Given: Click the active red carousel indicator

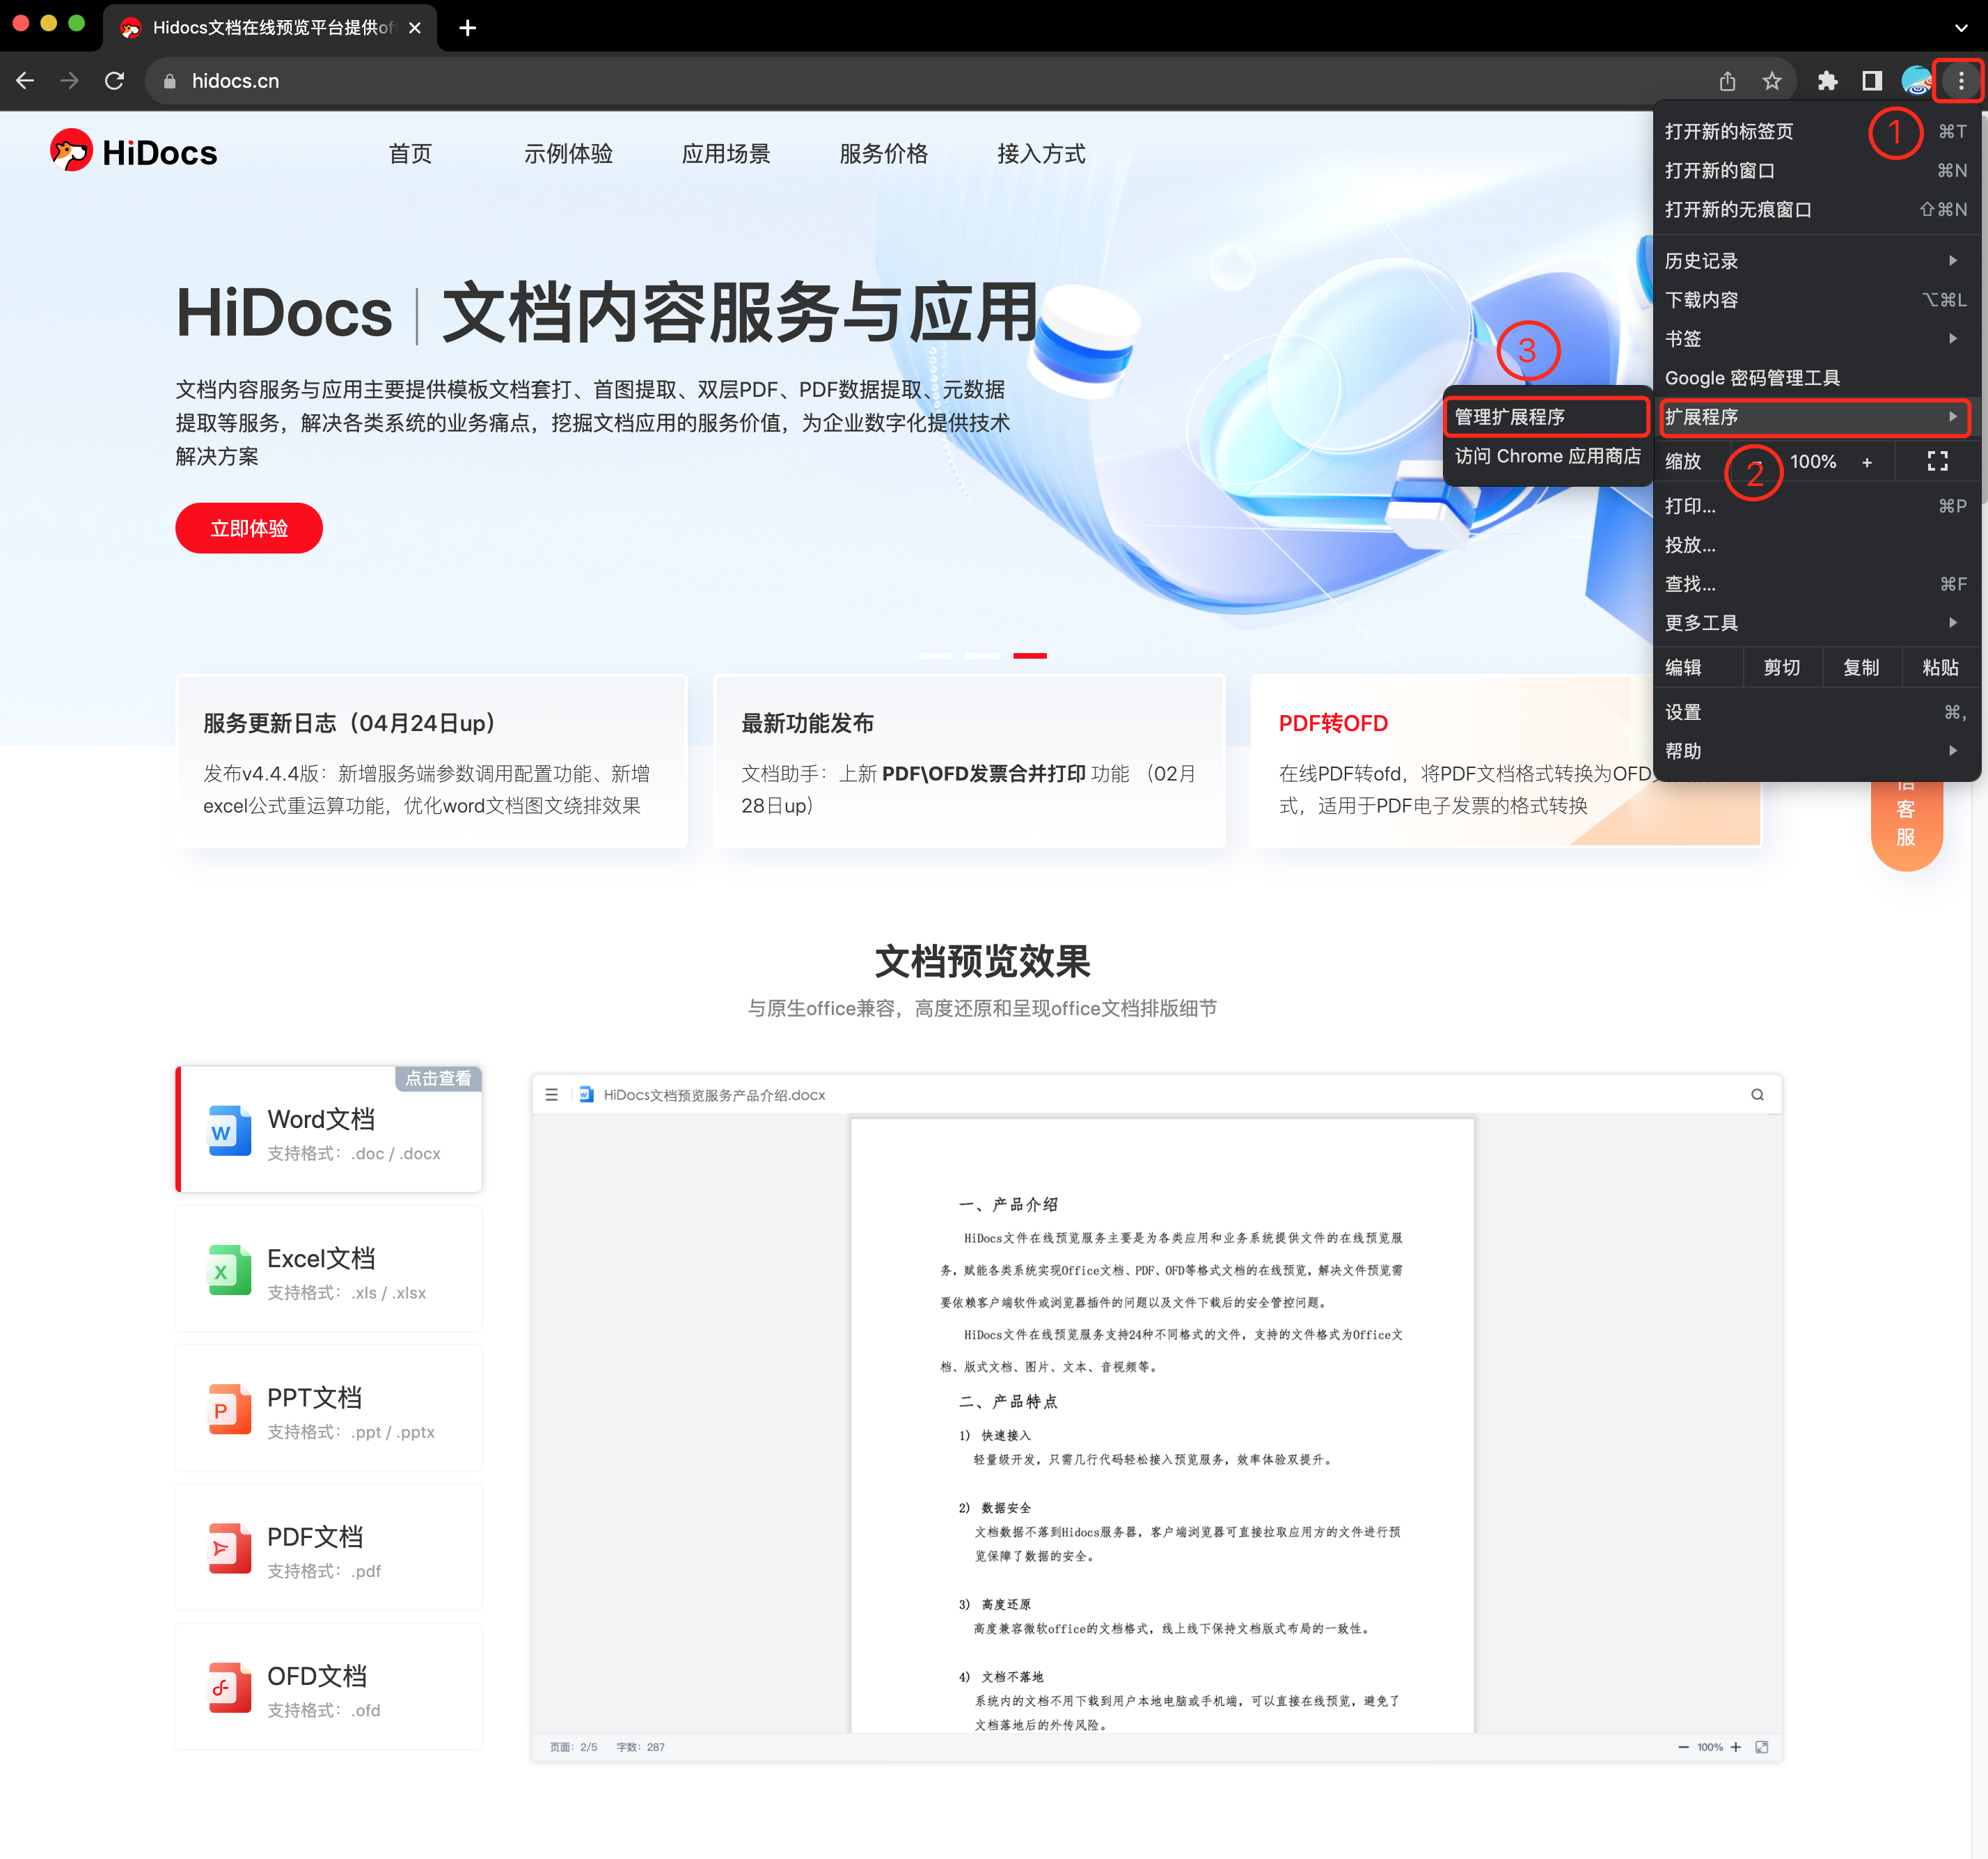Looking at the screenshot, I should click(x=1030, y=656).
